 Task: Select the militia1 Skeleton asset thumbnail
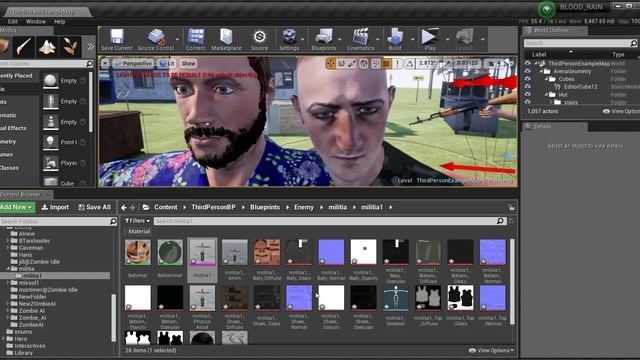[396, 298]
